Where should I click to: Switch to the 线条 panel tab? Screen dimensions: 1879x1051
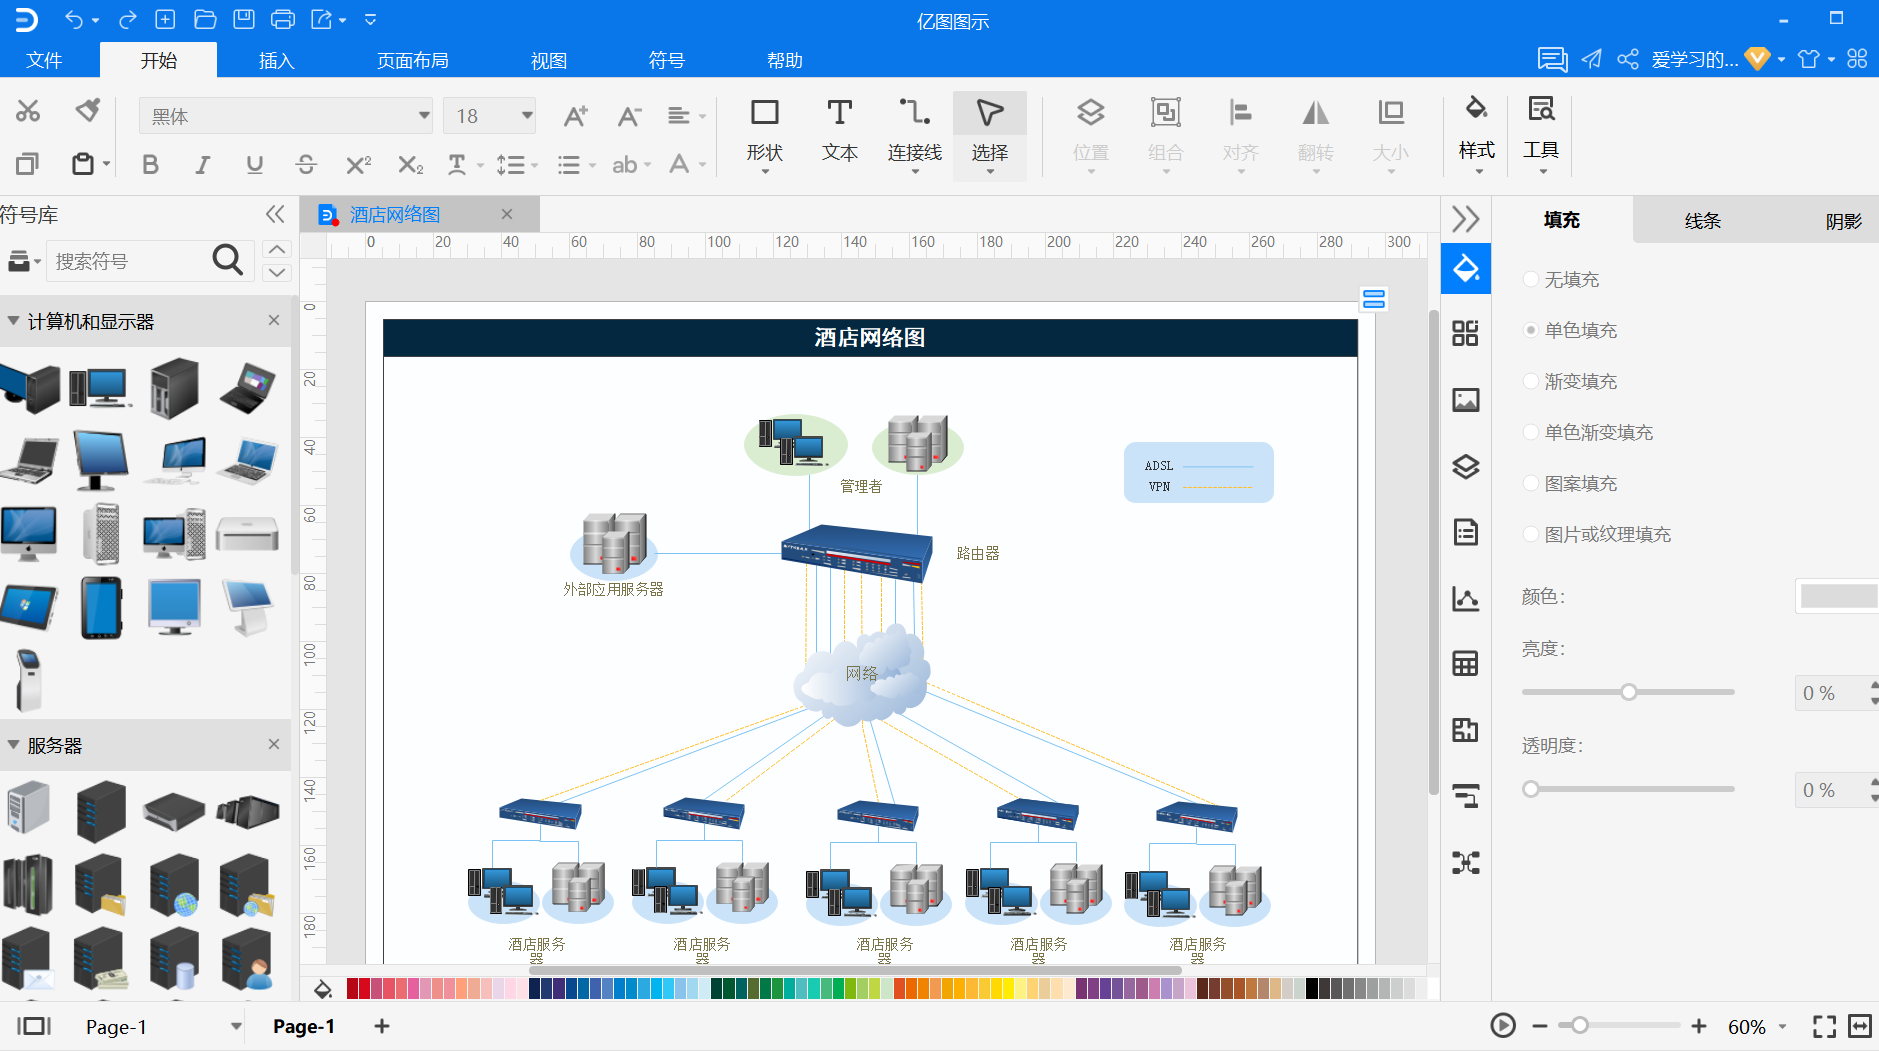1702,220
